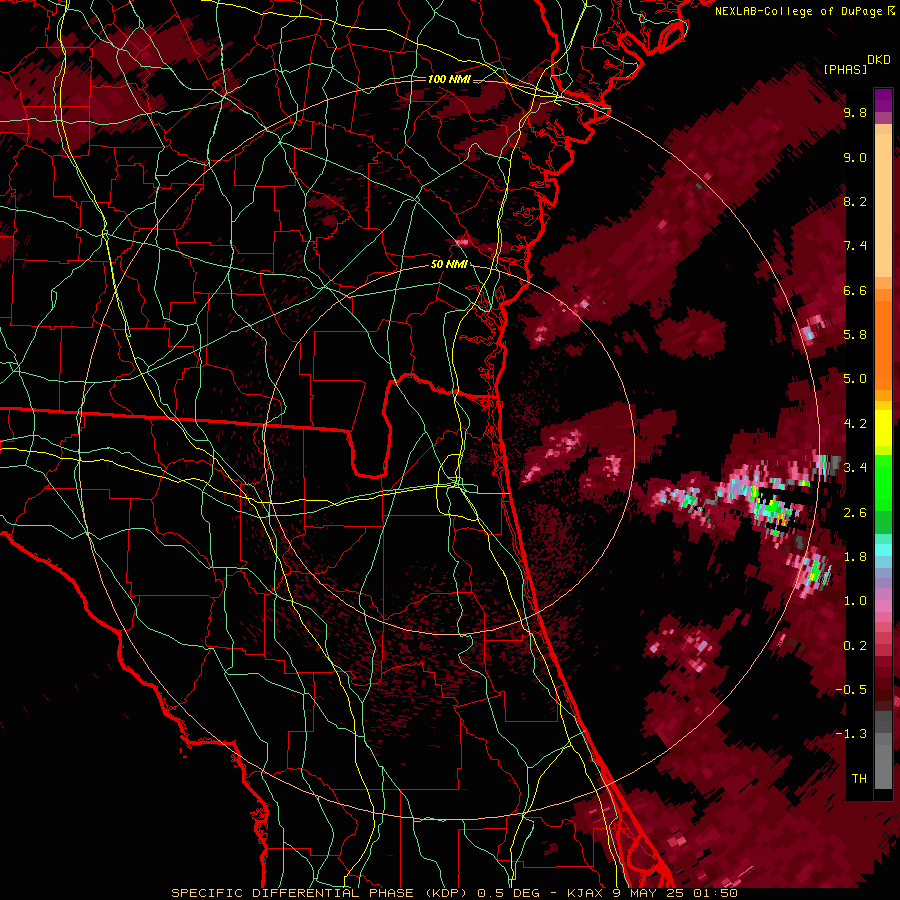Pick the yellow segment of the color bar
Image resolution: width=900 pixels, height=900 pixels.
pos(883,428)
